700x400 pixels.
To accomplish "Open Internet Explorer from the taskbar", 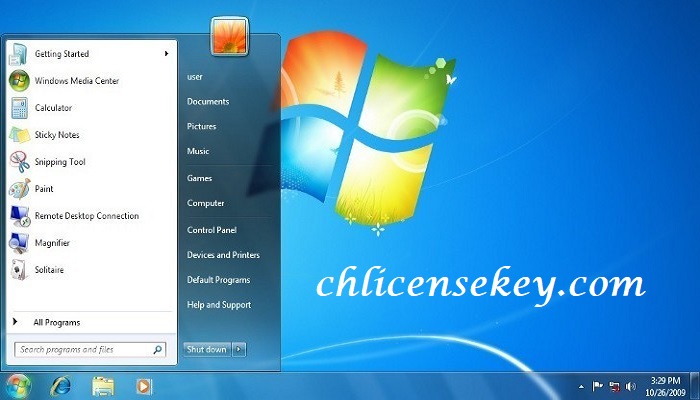I will 60,387.
